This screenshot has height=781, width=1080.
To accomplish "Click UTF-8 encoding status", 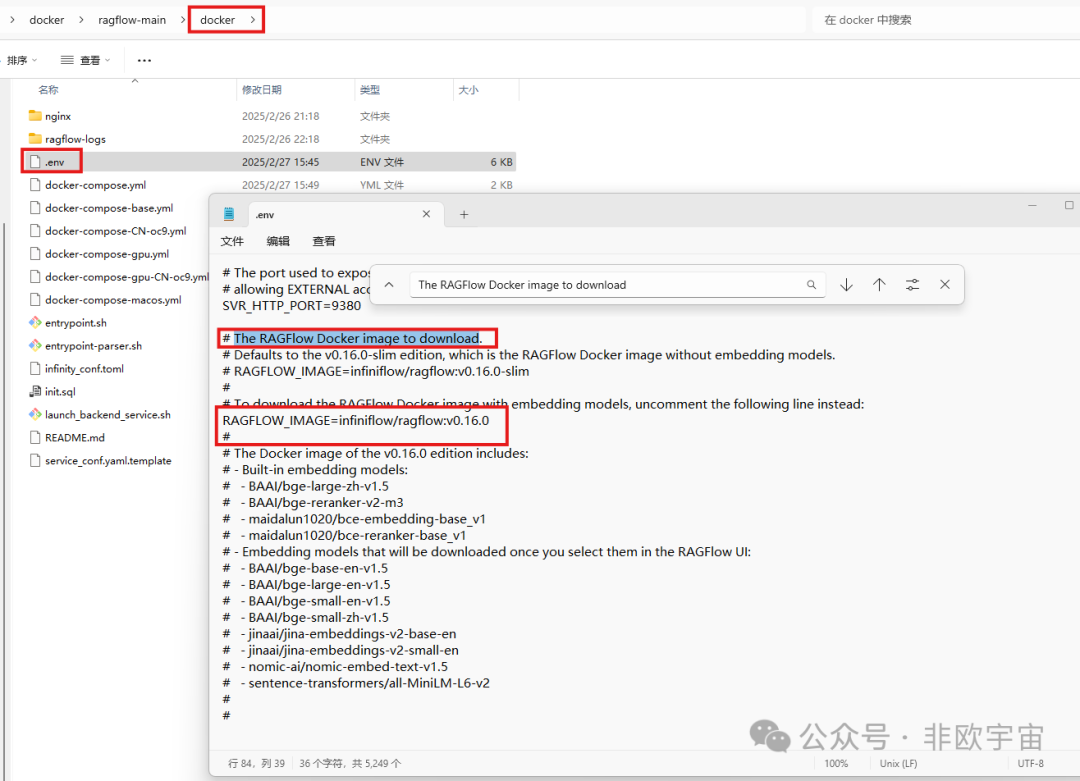I will [1030, 763].
